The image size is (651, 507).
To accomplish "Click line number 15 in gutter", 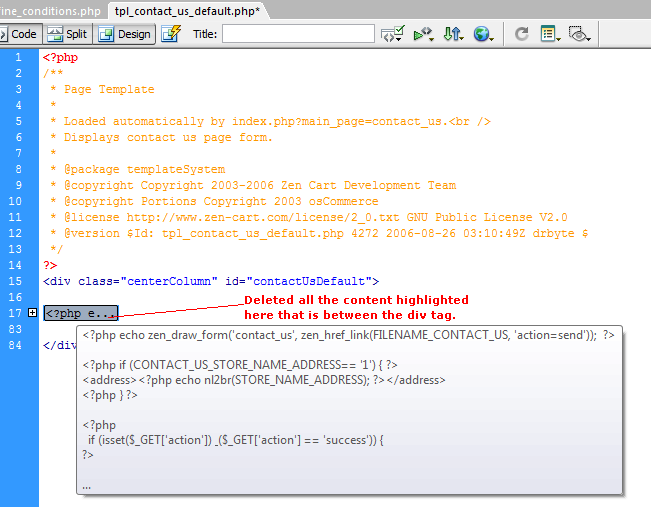I will 15,281.
